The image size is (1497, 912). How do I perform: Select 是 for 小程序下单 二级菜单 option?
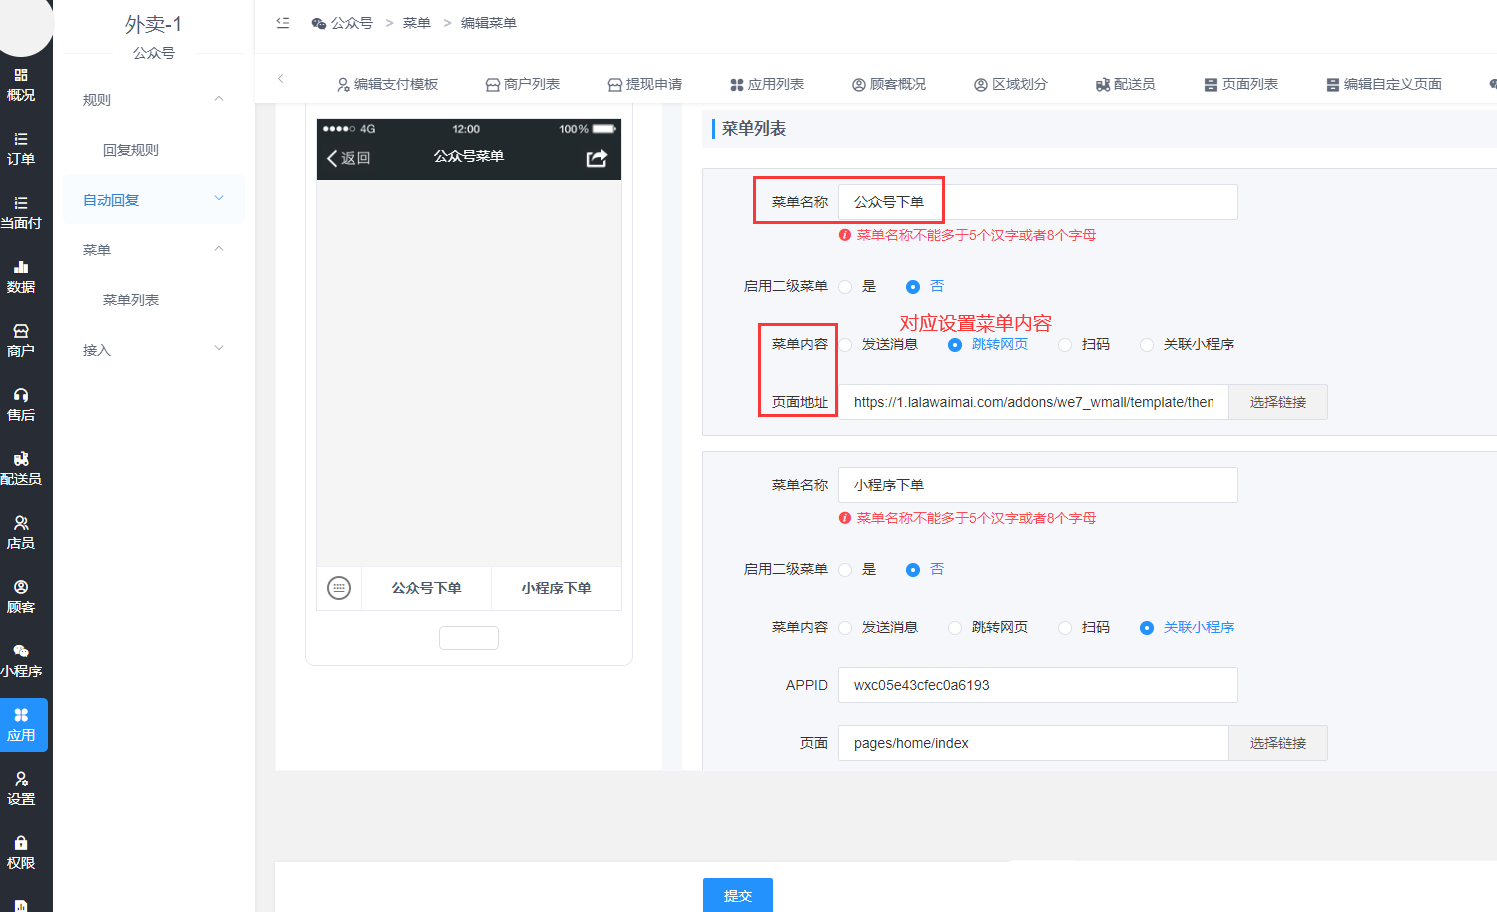(845, 570)
